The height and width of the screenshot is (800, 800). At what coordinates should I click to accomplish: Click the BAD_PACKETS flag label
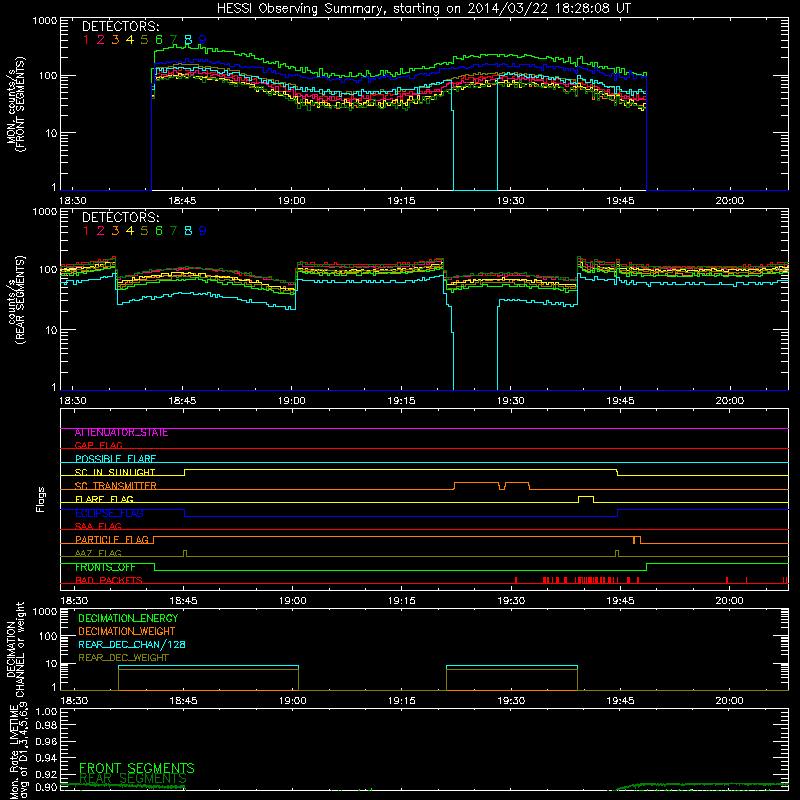(109, 581)
